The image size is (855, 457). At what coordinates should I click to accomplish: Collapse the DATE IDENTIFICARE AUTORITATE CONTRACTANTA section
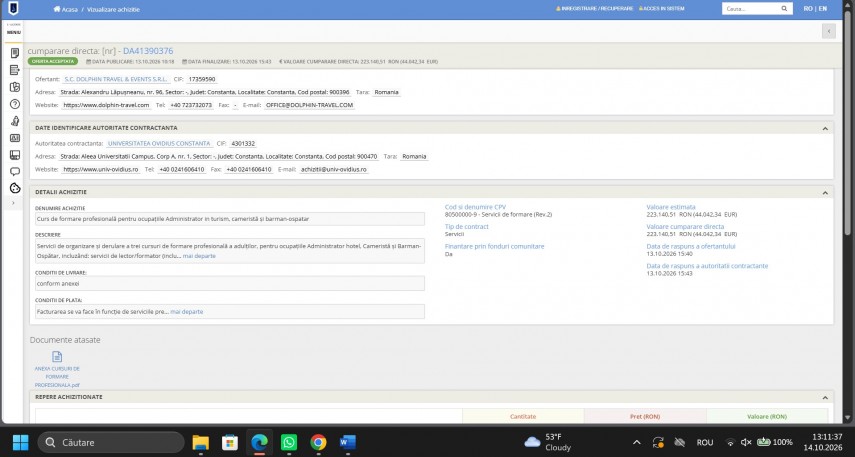point(825,128)
